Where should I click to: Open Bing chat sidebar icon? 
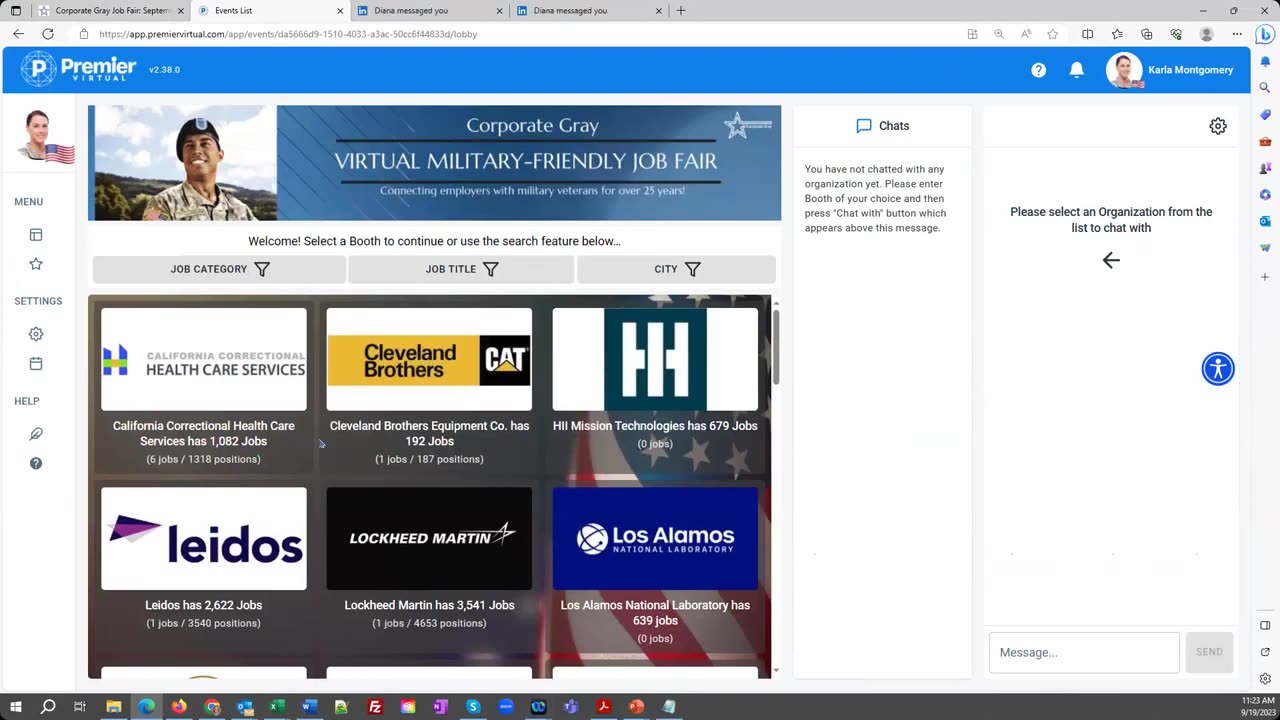tap(1265, 34)
